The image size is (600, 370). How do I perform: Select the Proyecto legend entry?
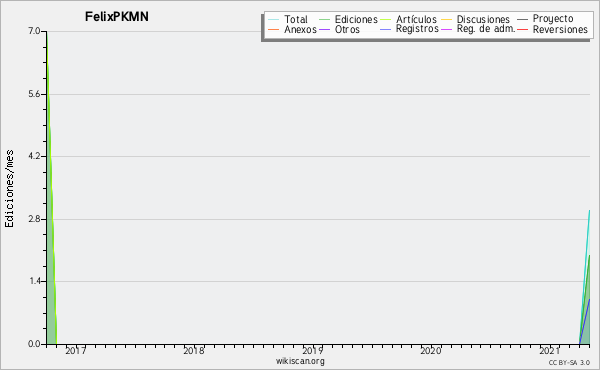545,19
